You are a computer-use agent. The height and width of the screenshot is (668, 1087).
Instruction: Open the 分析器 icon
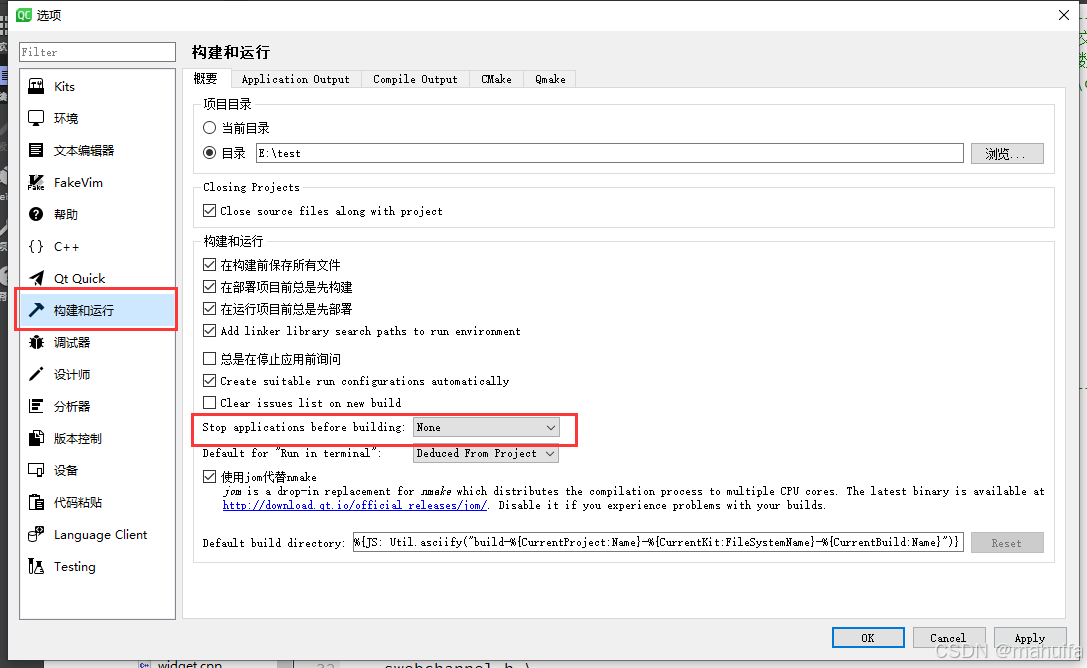tap(36, 406)
